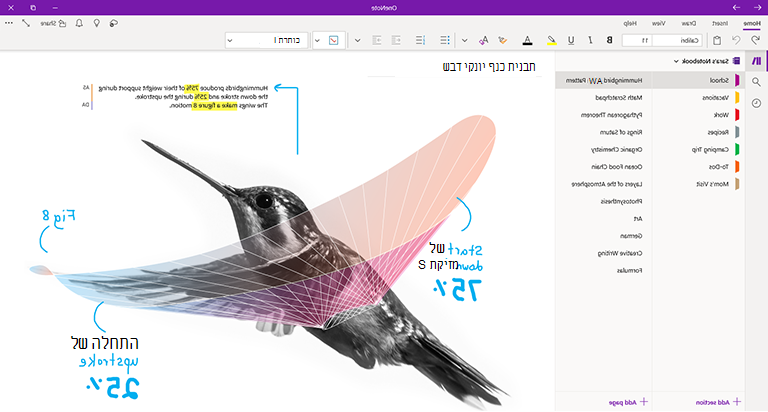The width and height of the screenshot is (768, 412).
Task: Click the forward arrow in title bar
Action: (x=736, y=7)
